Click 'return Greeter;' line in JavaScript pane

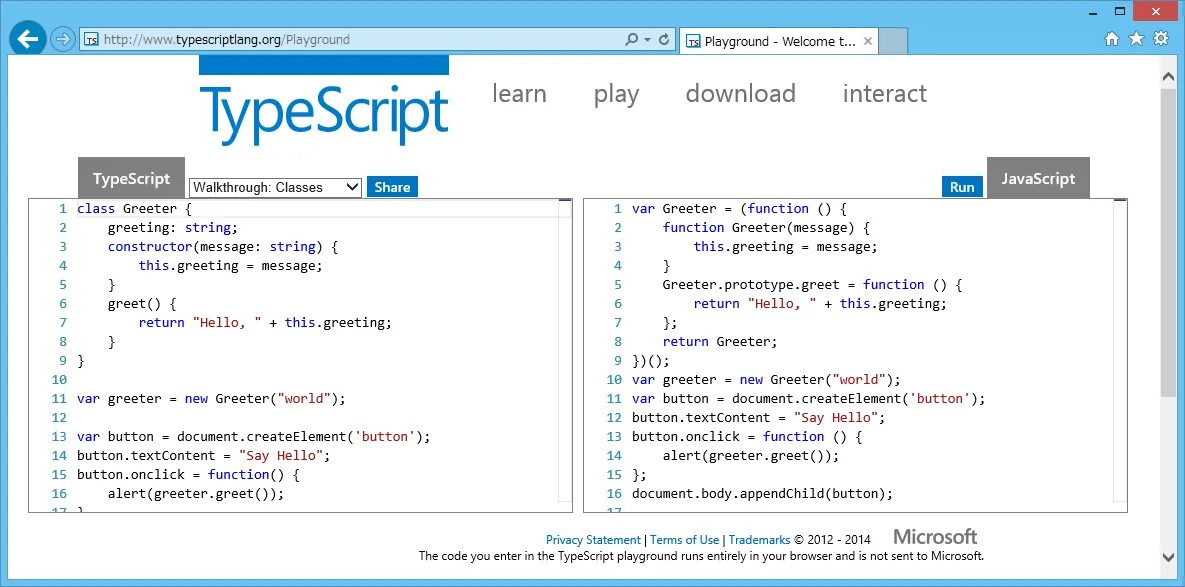[719, 341]
